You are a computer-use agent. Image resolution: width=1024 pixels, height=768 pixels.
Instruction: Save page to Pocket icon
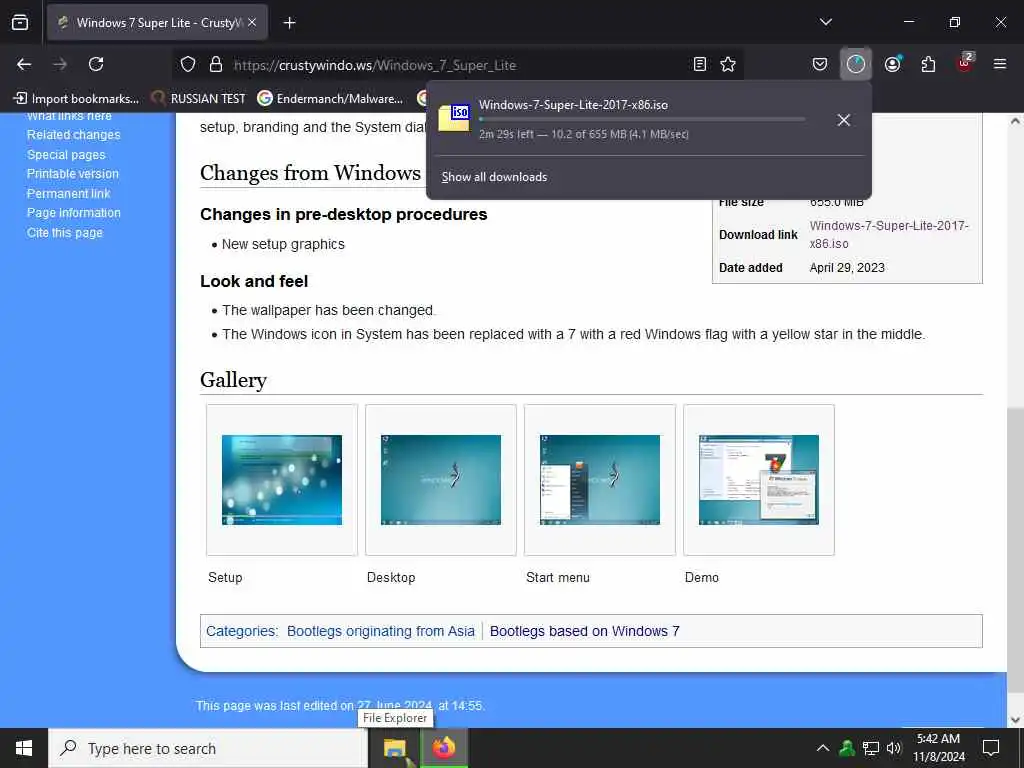(x=820, y=64)
